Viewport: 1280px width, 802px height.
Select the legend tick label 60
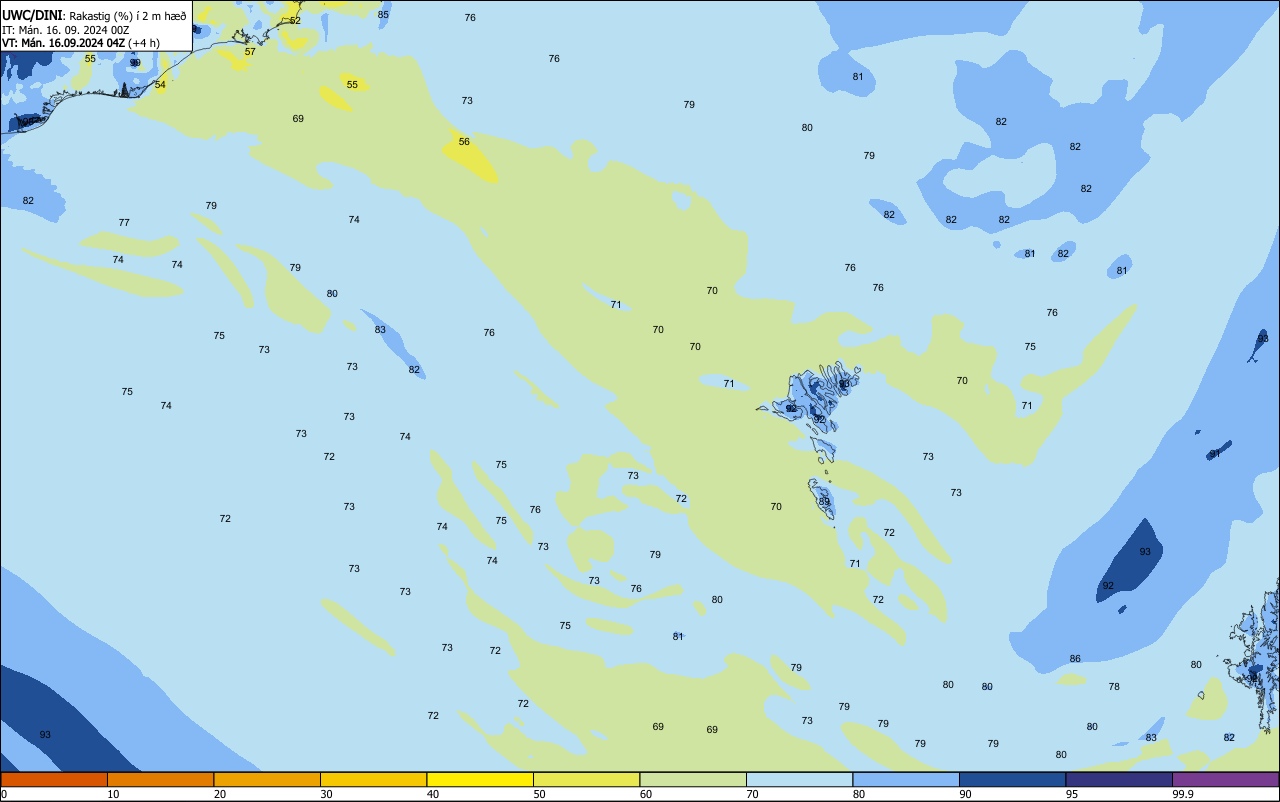click(x=646, y=794)
